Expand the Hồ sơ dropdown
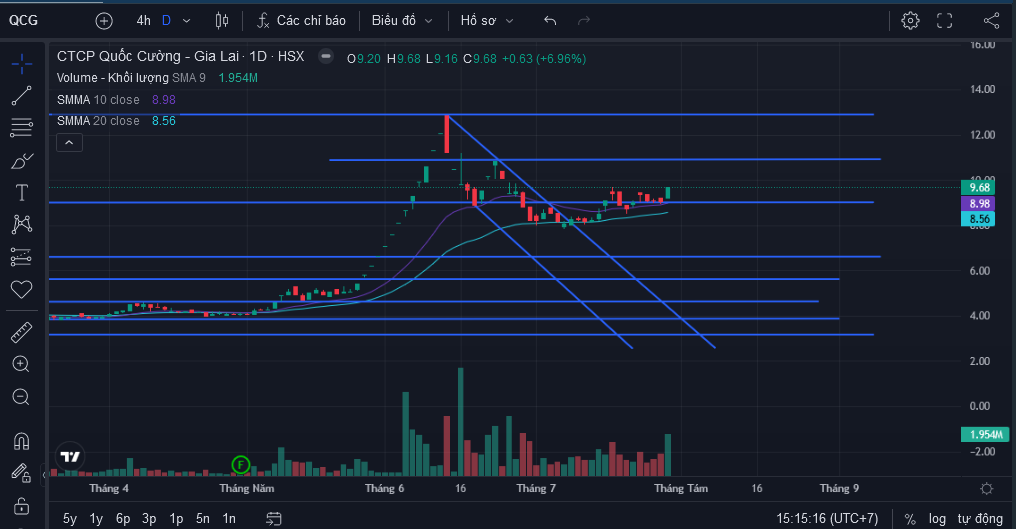The width and height of the screenshot is (1016, 529). click(x=487, y=21)
